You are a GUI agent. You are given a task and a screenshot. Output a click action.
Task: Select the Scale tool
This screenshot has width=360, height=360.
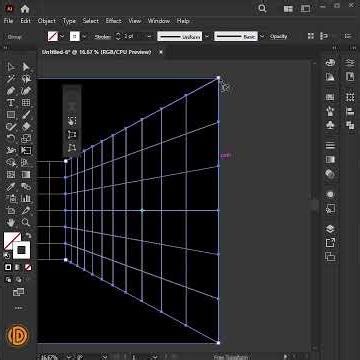(26, 138)
